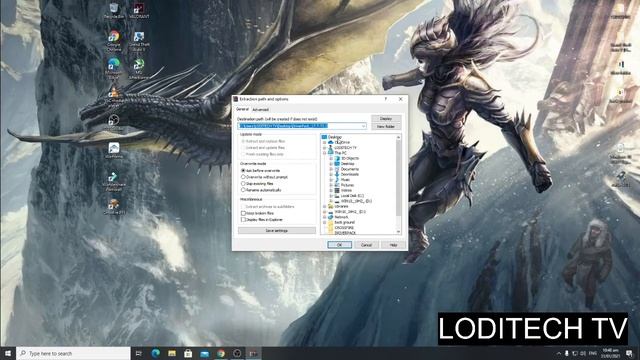Image resolution: width=640 pixels, height=360 pixels.
Task: Launch Microsoft Edge from the taskbar
Action: pos(156,353)
